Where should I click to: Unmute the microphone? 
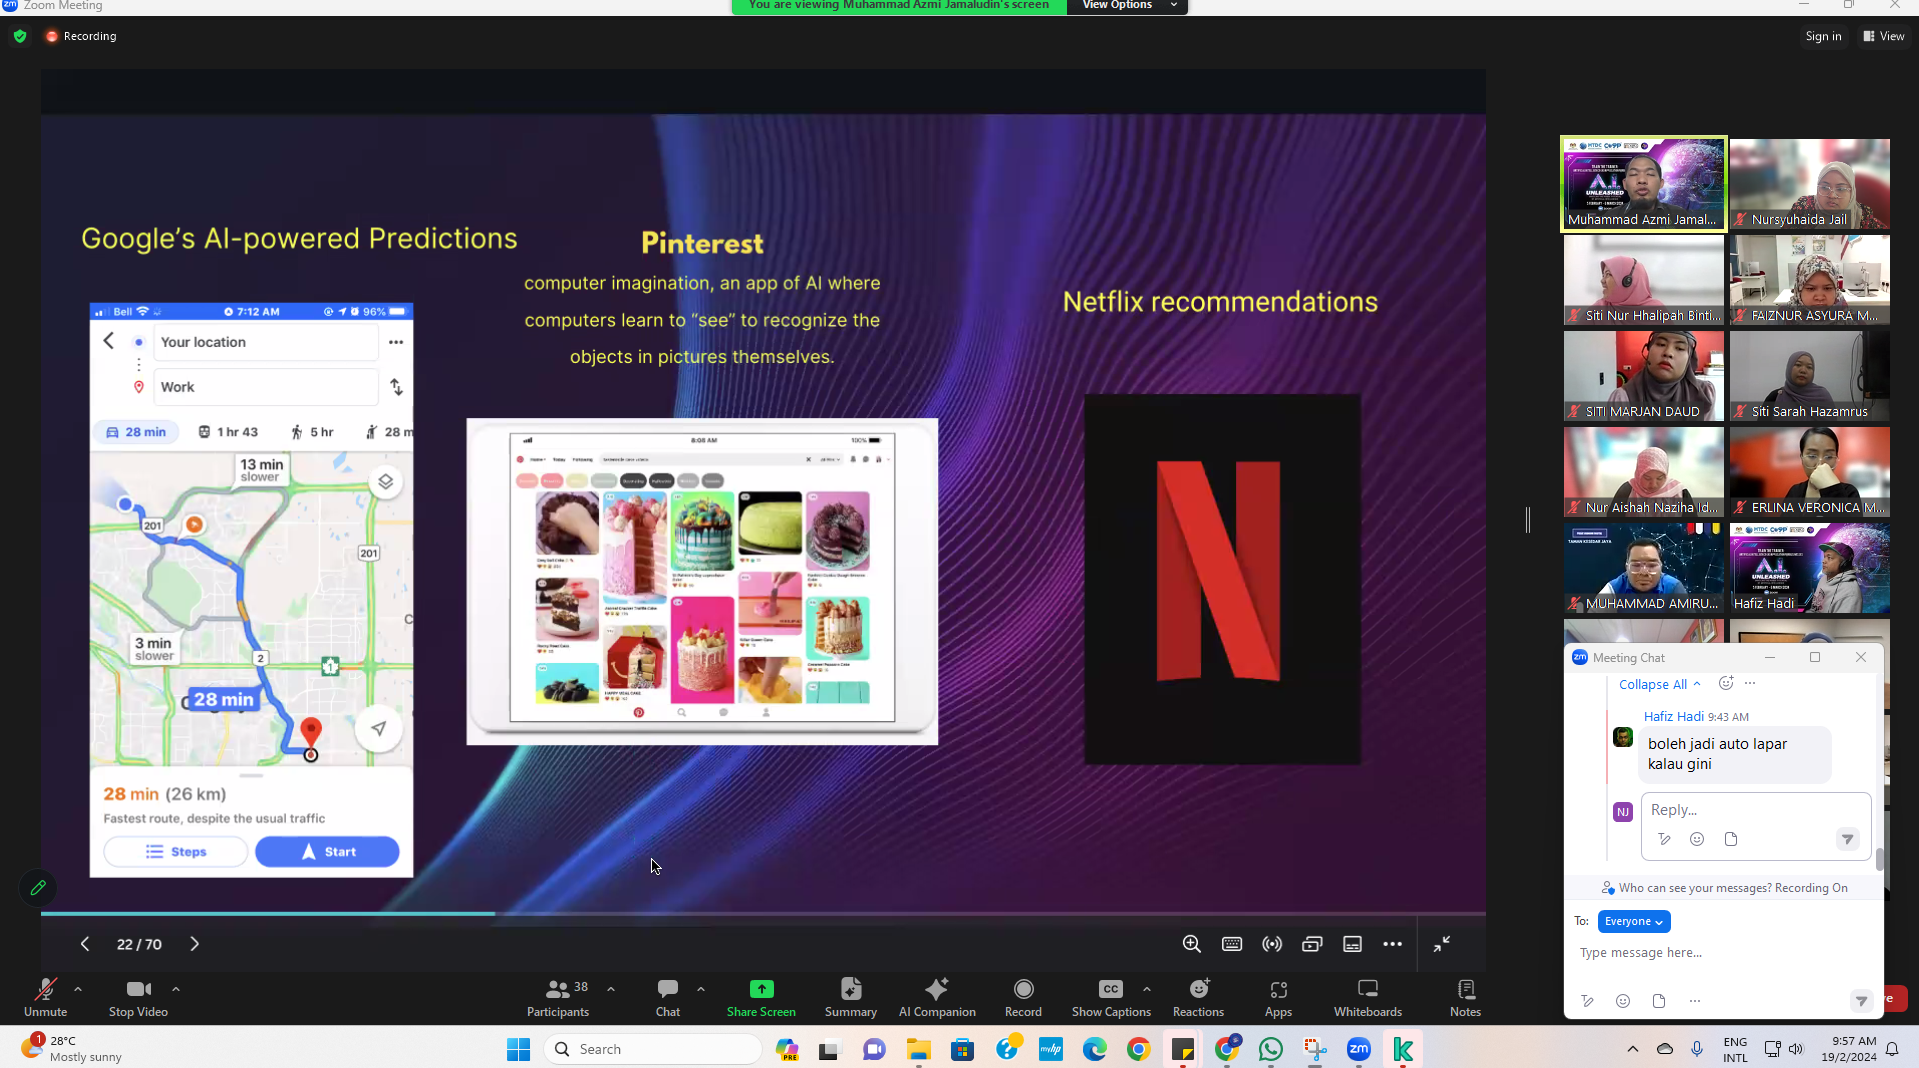pos(46,997)
